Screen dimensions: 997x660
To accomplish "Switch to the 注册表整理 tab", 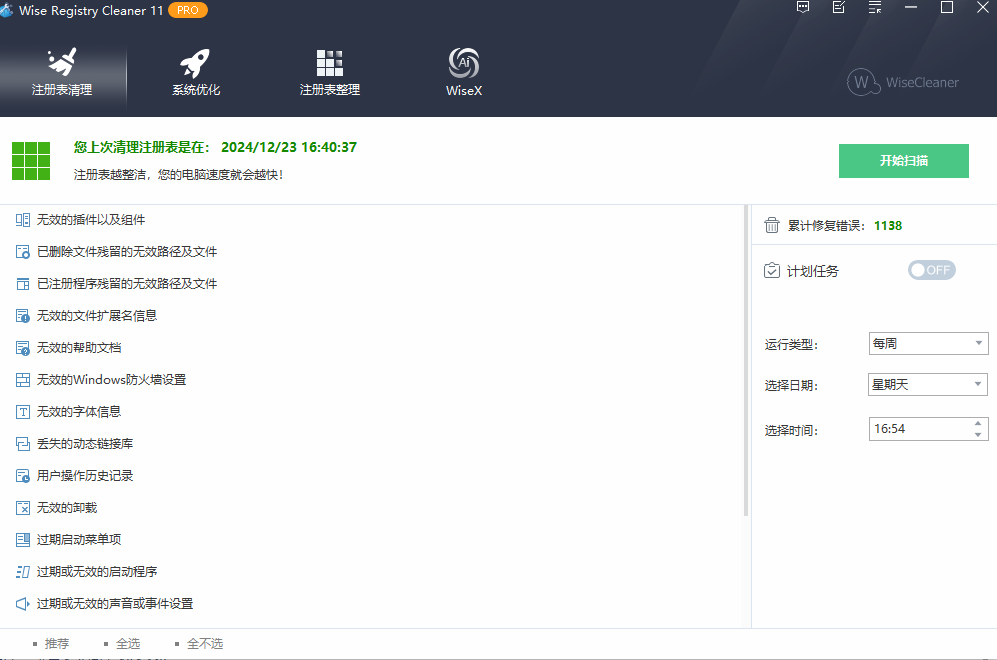I will pyautogui.click(x=330, y=70).
